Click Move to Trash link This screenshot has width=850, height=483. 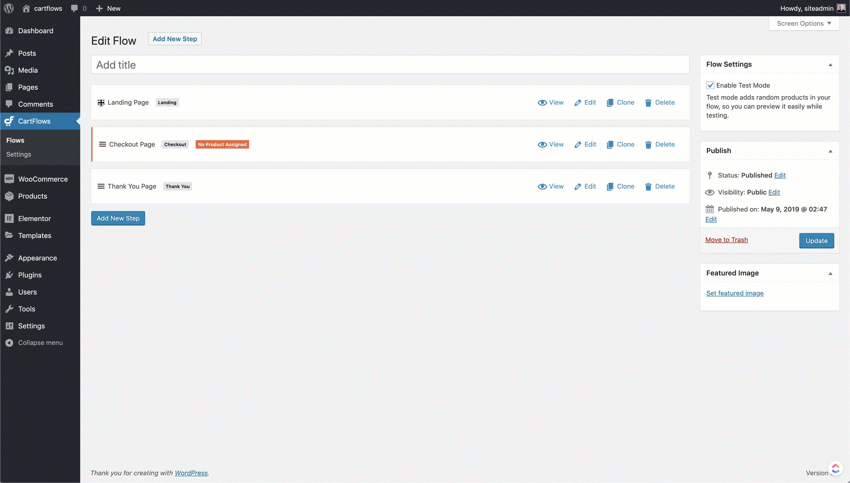pos(726,240)
